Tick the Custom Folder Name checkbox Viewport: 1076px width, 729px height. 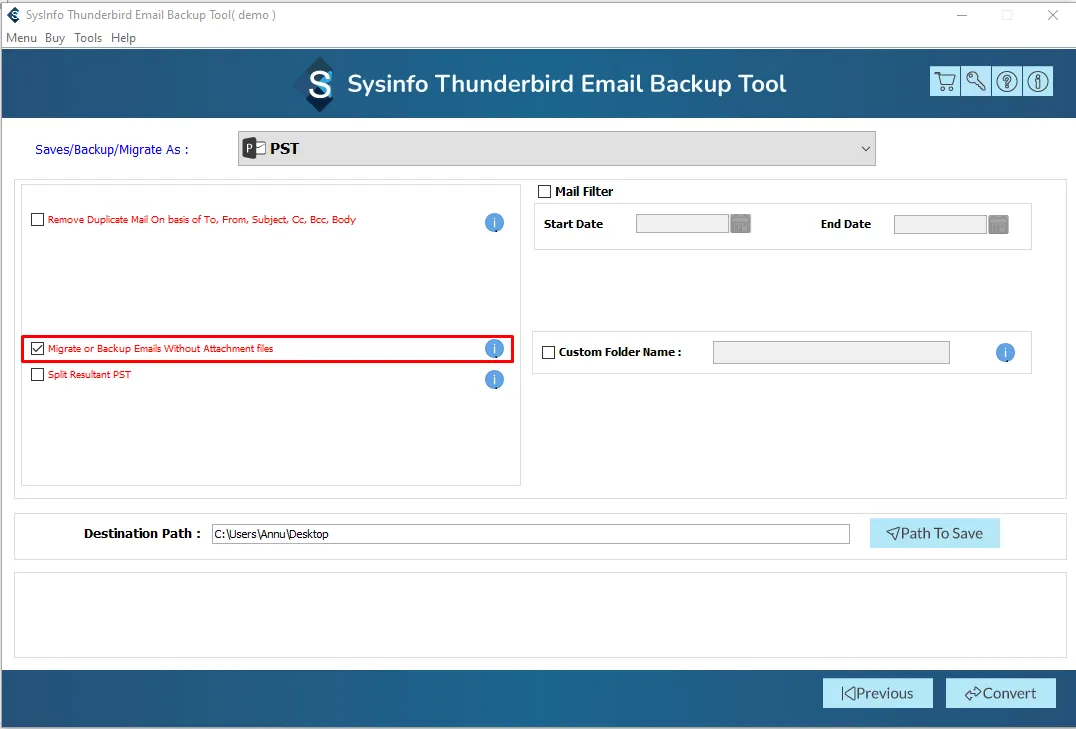pos(548,353)
